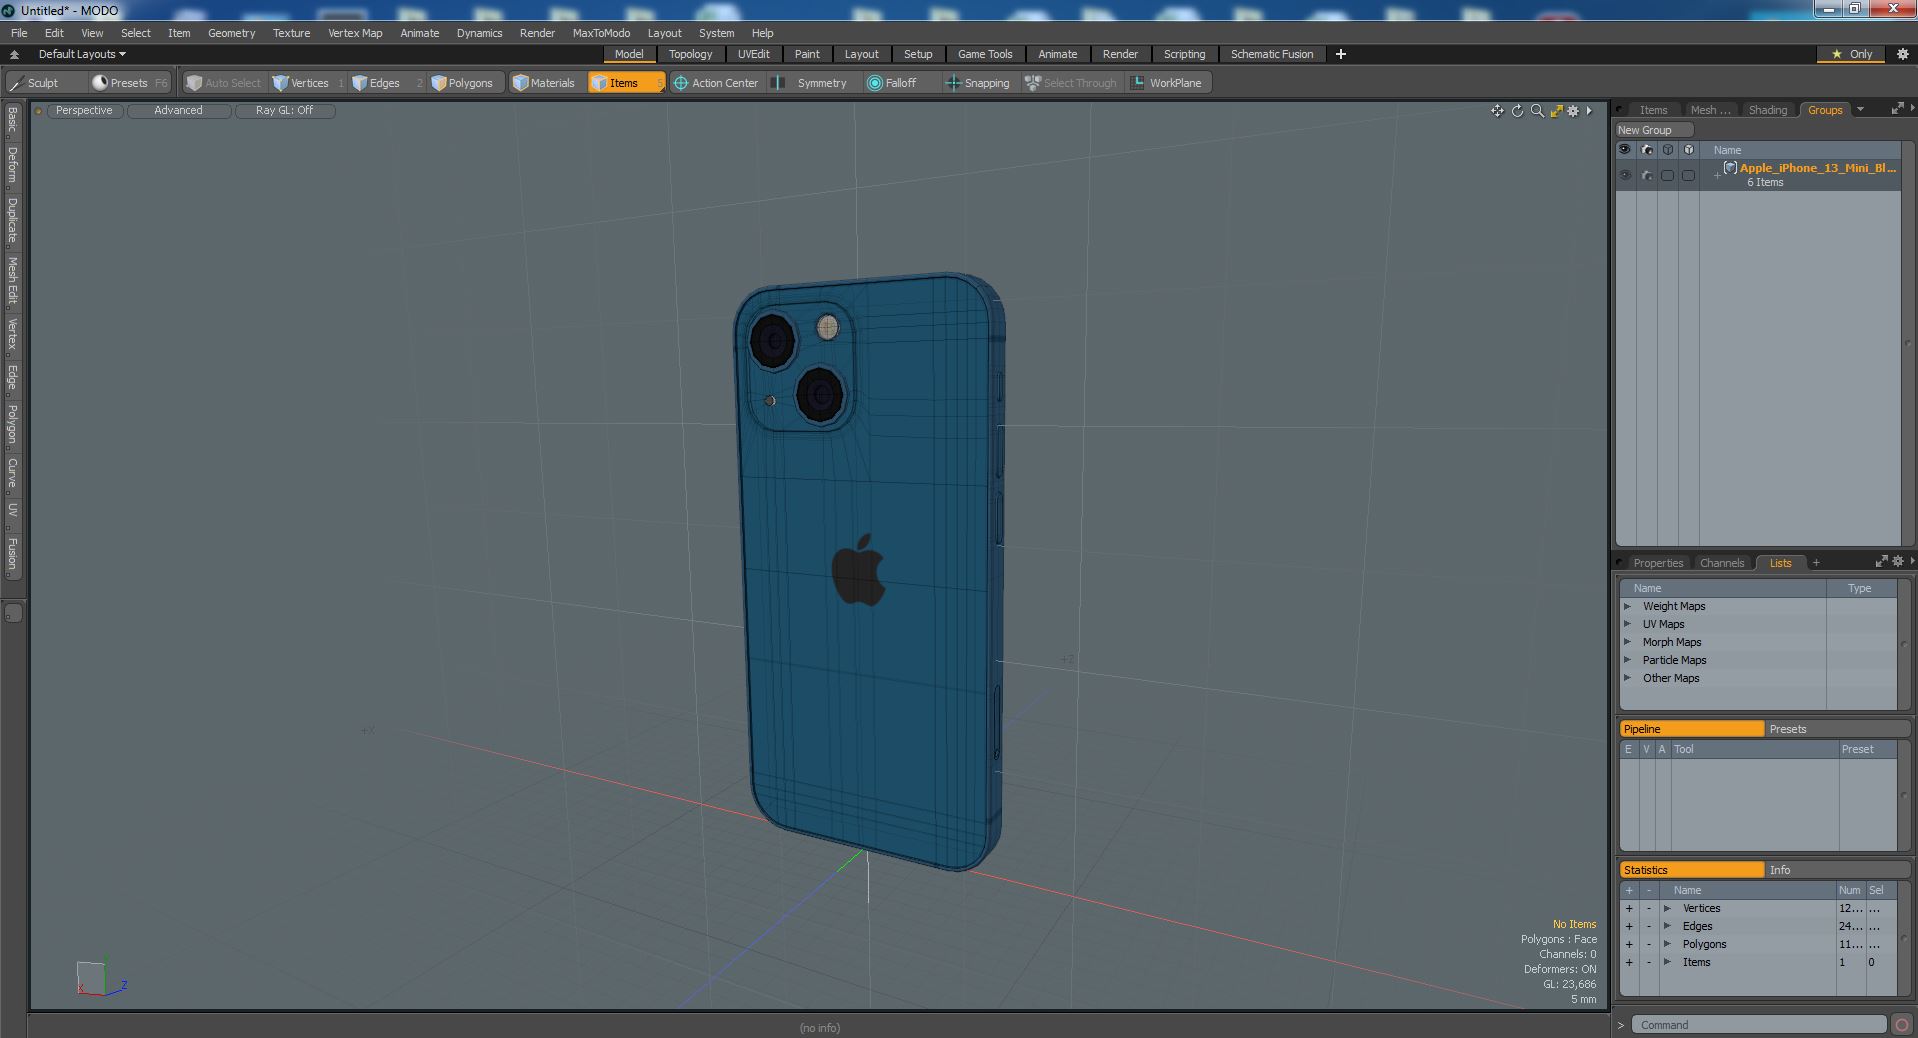The height and width of the screenshot is (1038, 1918).
Task: Expand the Particle Maps list
Action: click(x=1627, y=660)
